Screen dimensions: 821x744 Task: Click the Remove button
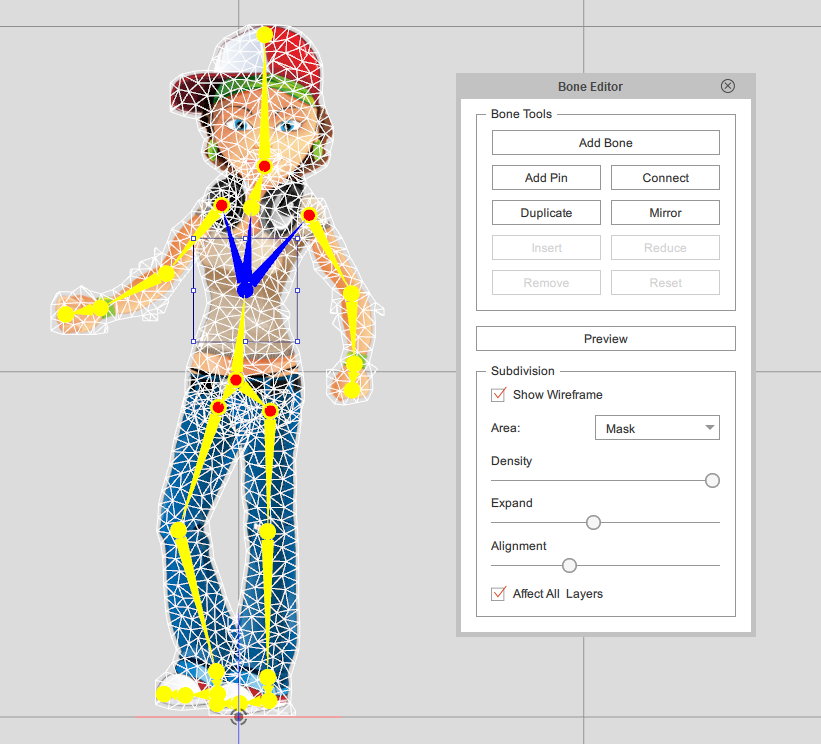(546, 283)
